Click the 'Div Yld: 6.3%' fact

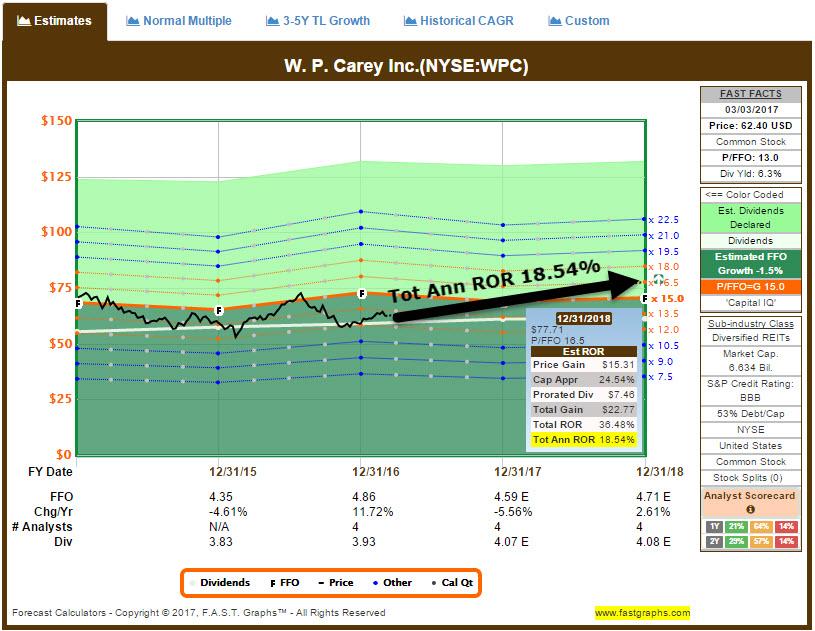(x=751, y=174)
